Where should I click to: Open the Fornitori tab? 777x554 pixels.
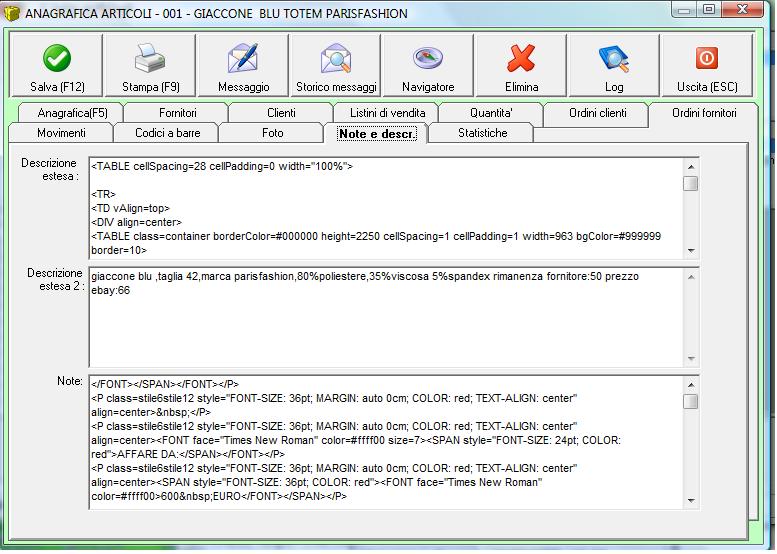[177, 113]
